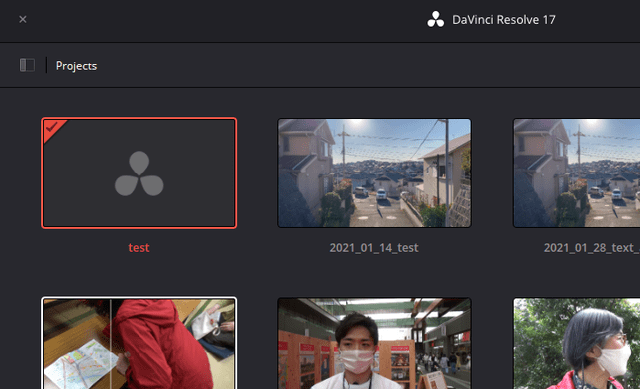Click the red 'test' project name
Screen dimensions: 640x389
point(139,248)
